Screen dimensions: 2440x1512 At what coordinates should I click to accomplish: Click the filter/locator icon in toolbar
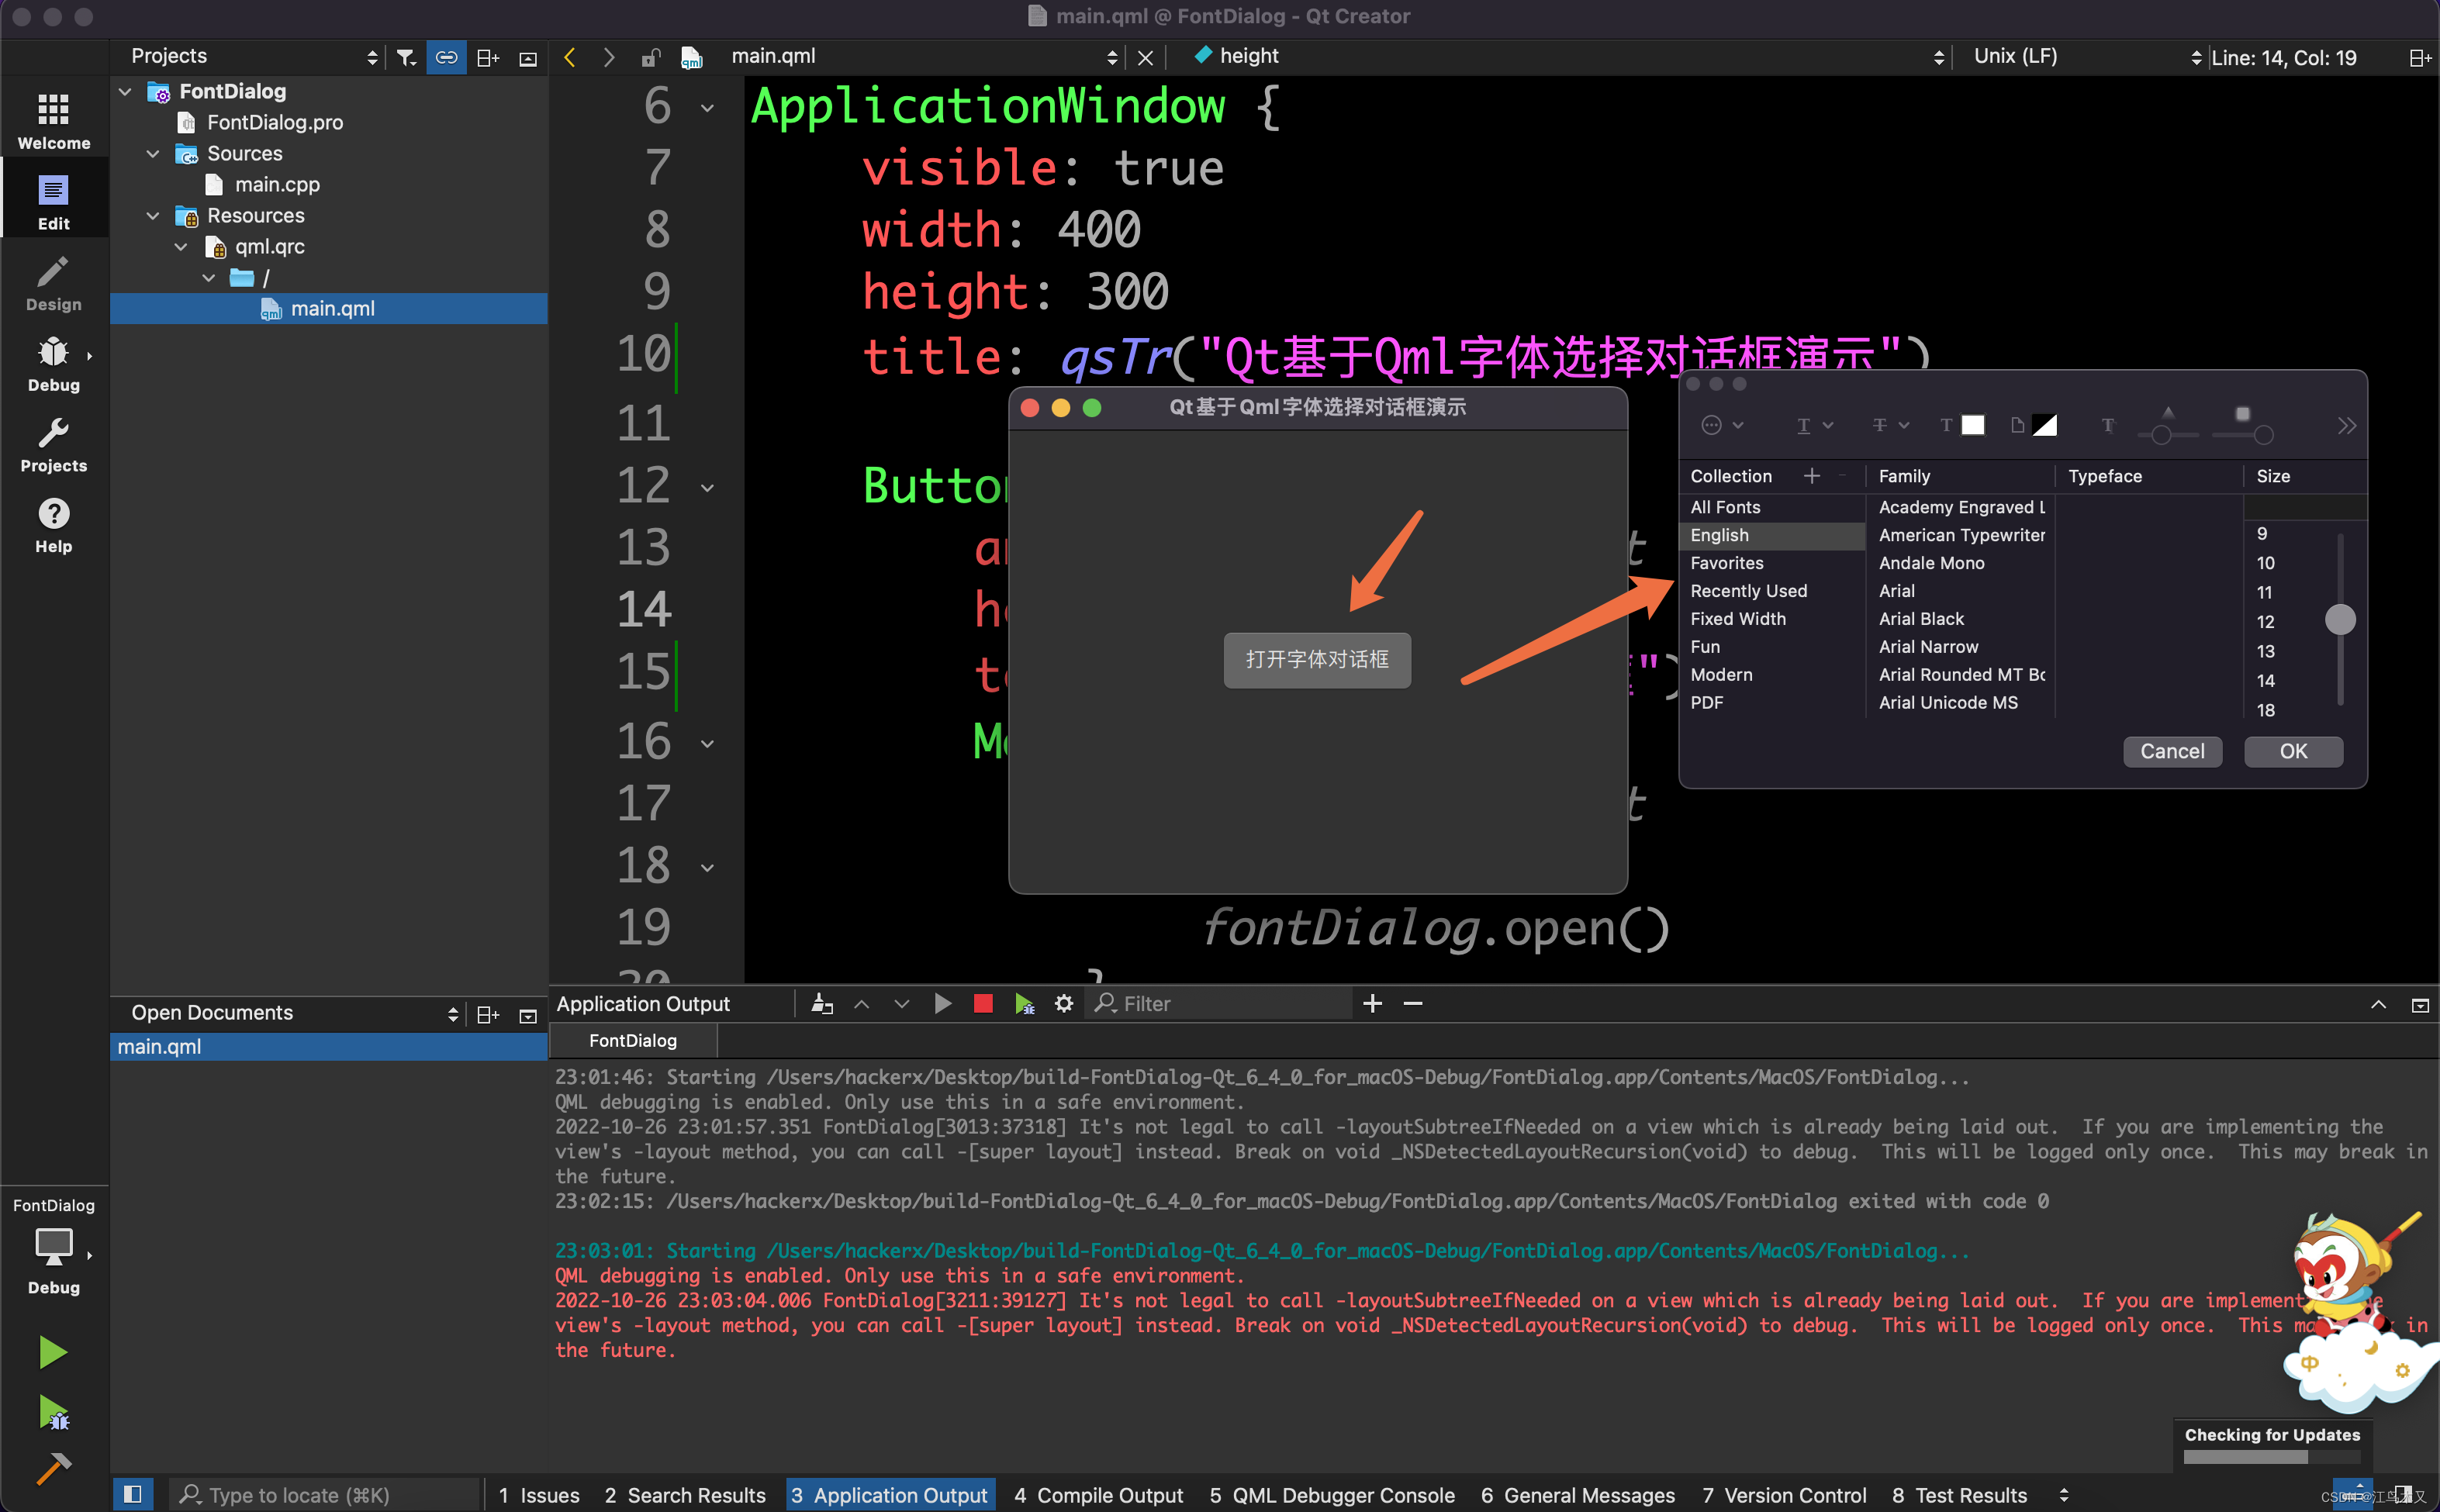[x=403, y=57]
